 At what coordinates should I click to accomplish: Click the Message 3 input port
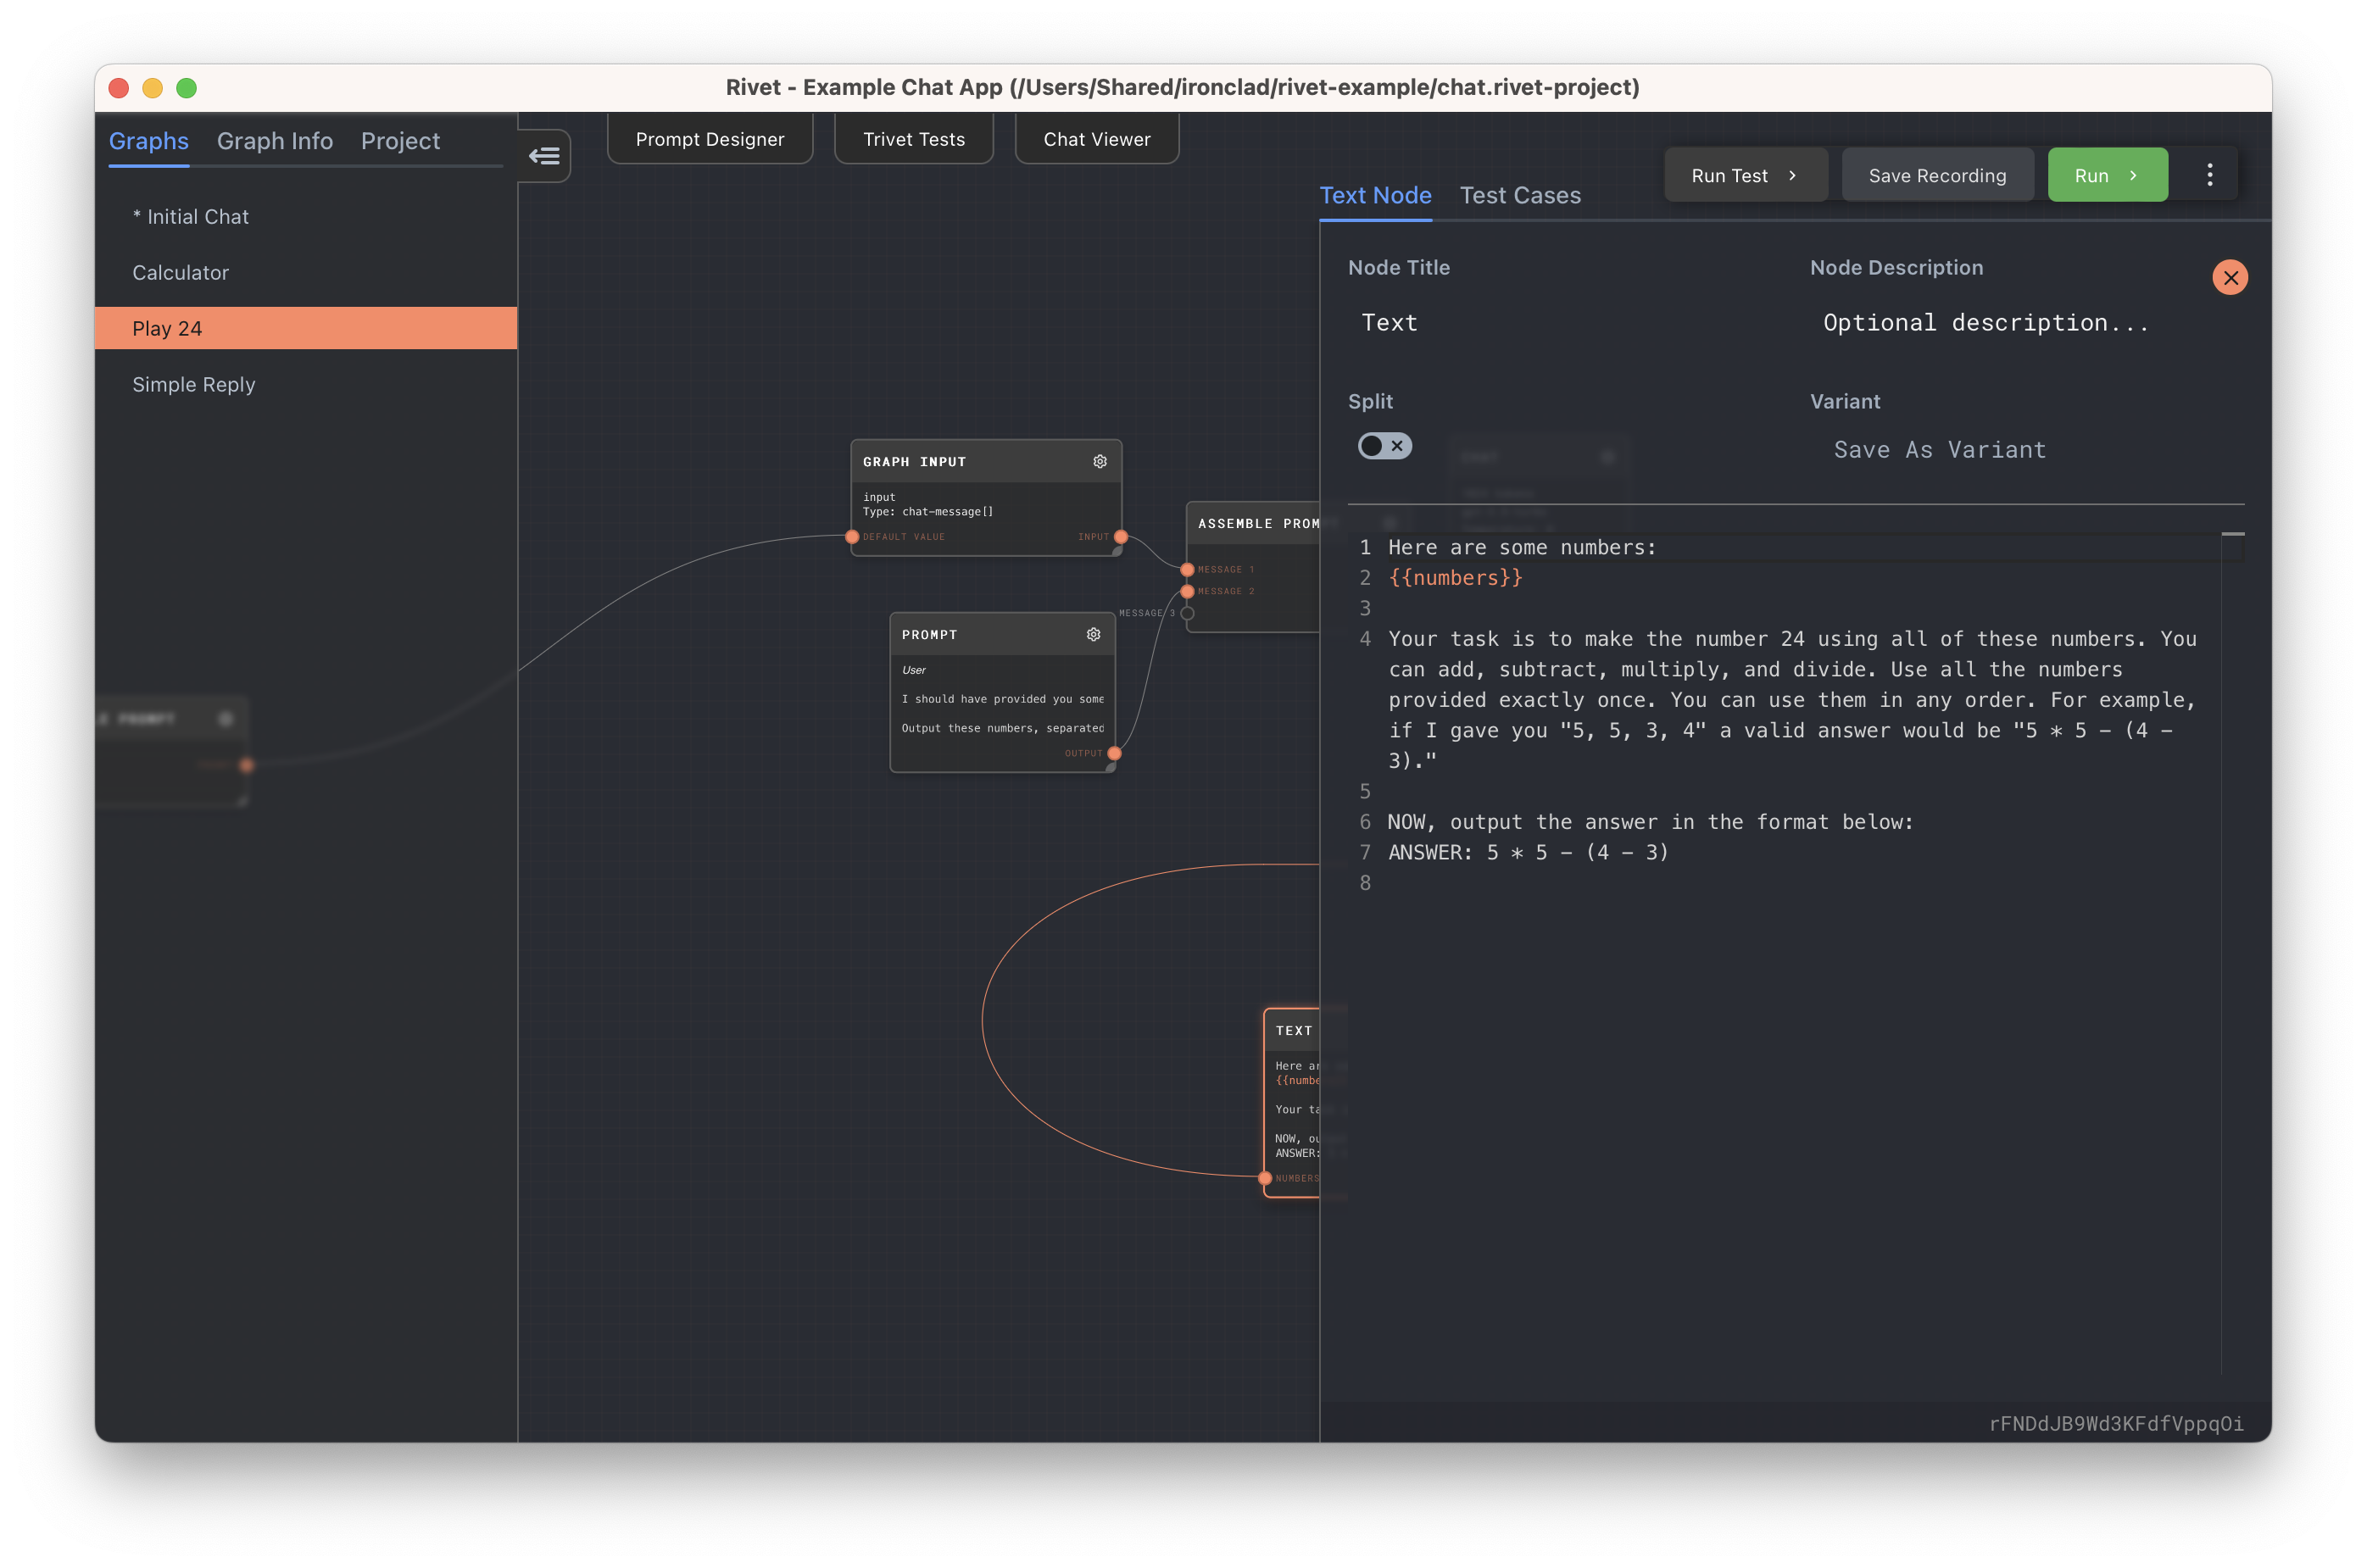(x=1187, y=613)
